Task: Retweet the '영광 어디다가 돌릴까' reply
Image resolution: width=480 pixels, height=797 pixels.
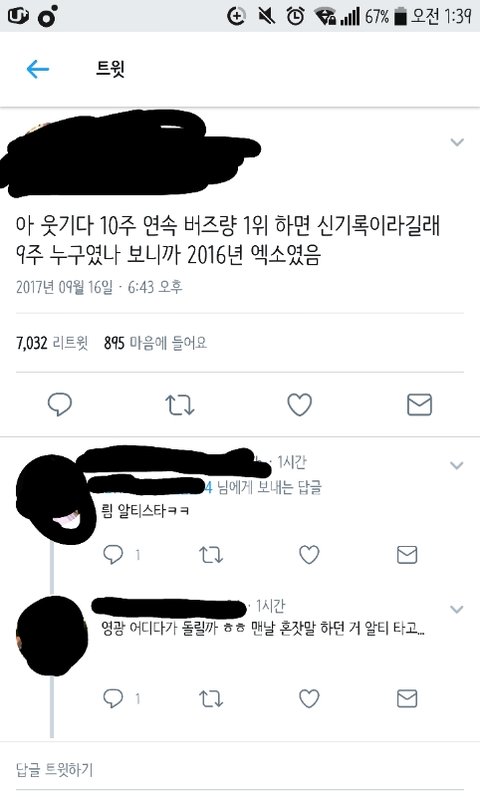Action: pos(211,698)
